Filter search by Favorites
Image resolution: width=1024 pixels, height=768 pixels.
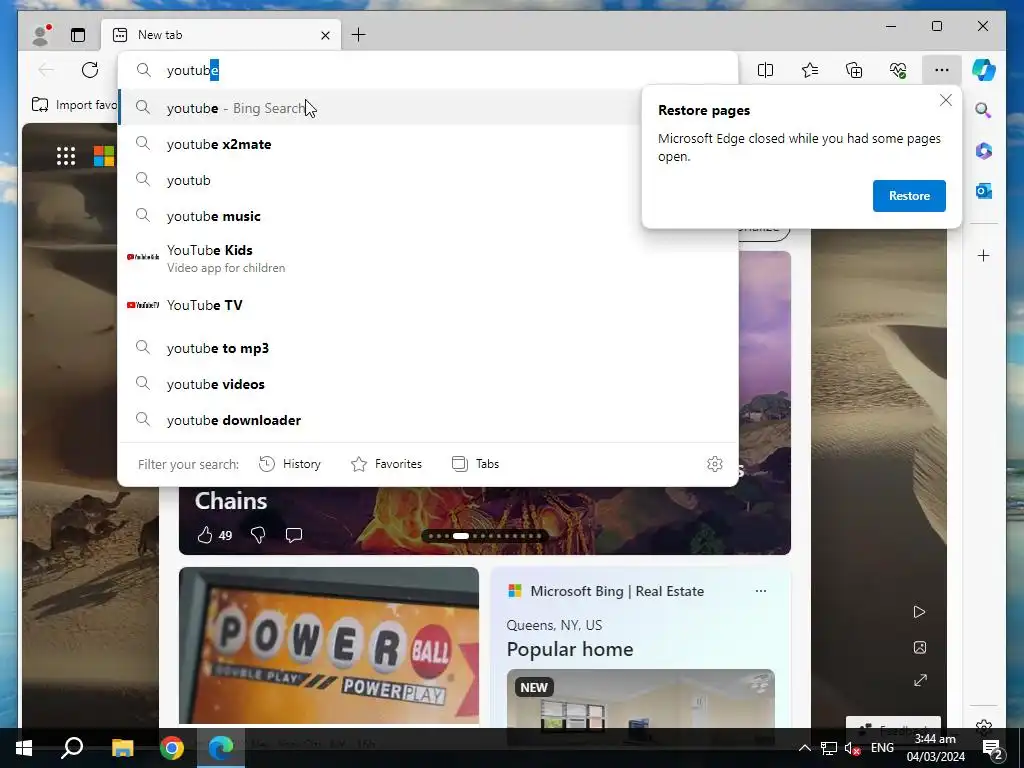tap(387, 464)
